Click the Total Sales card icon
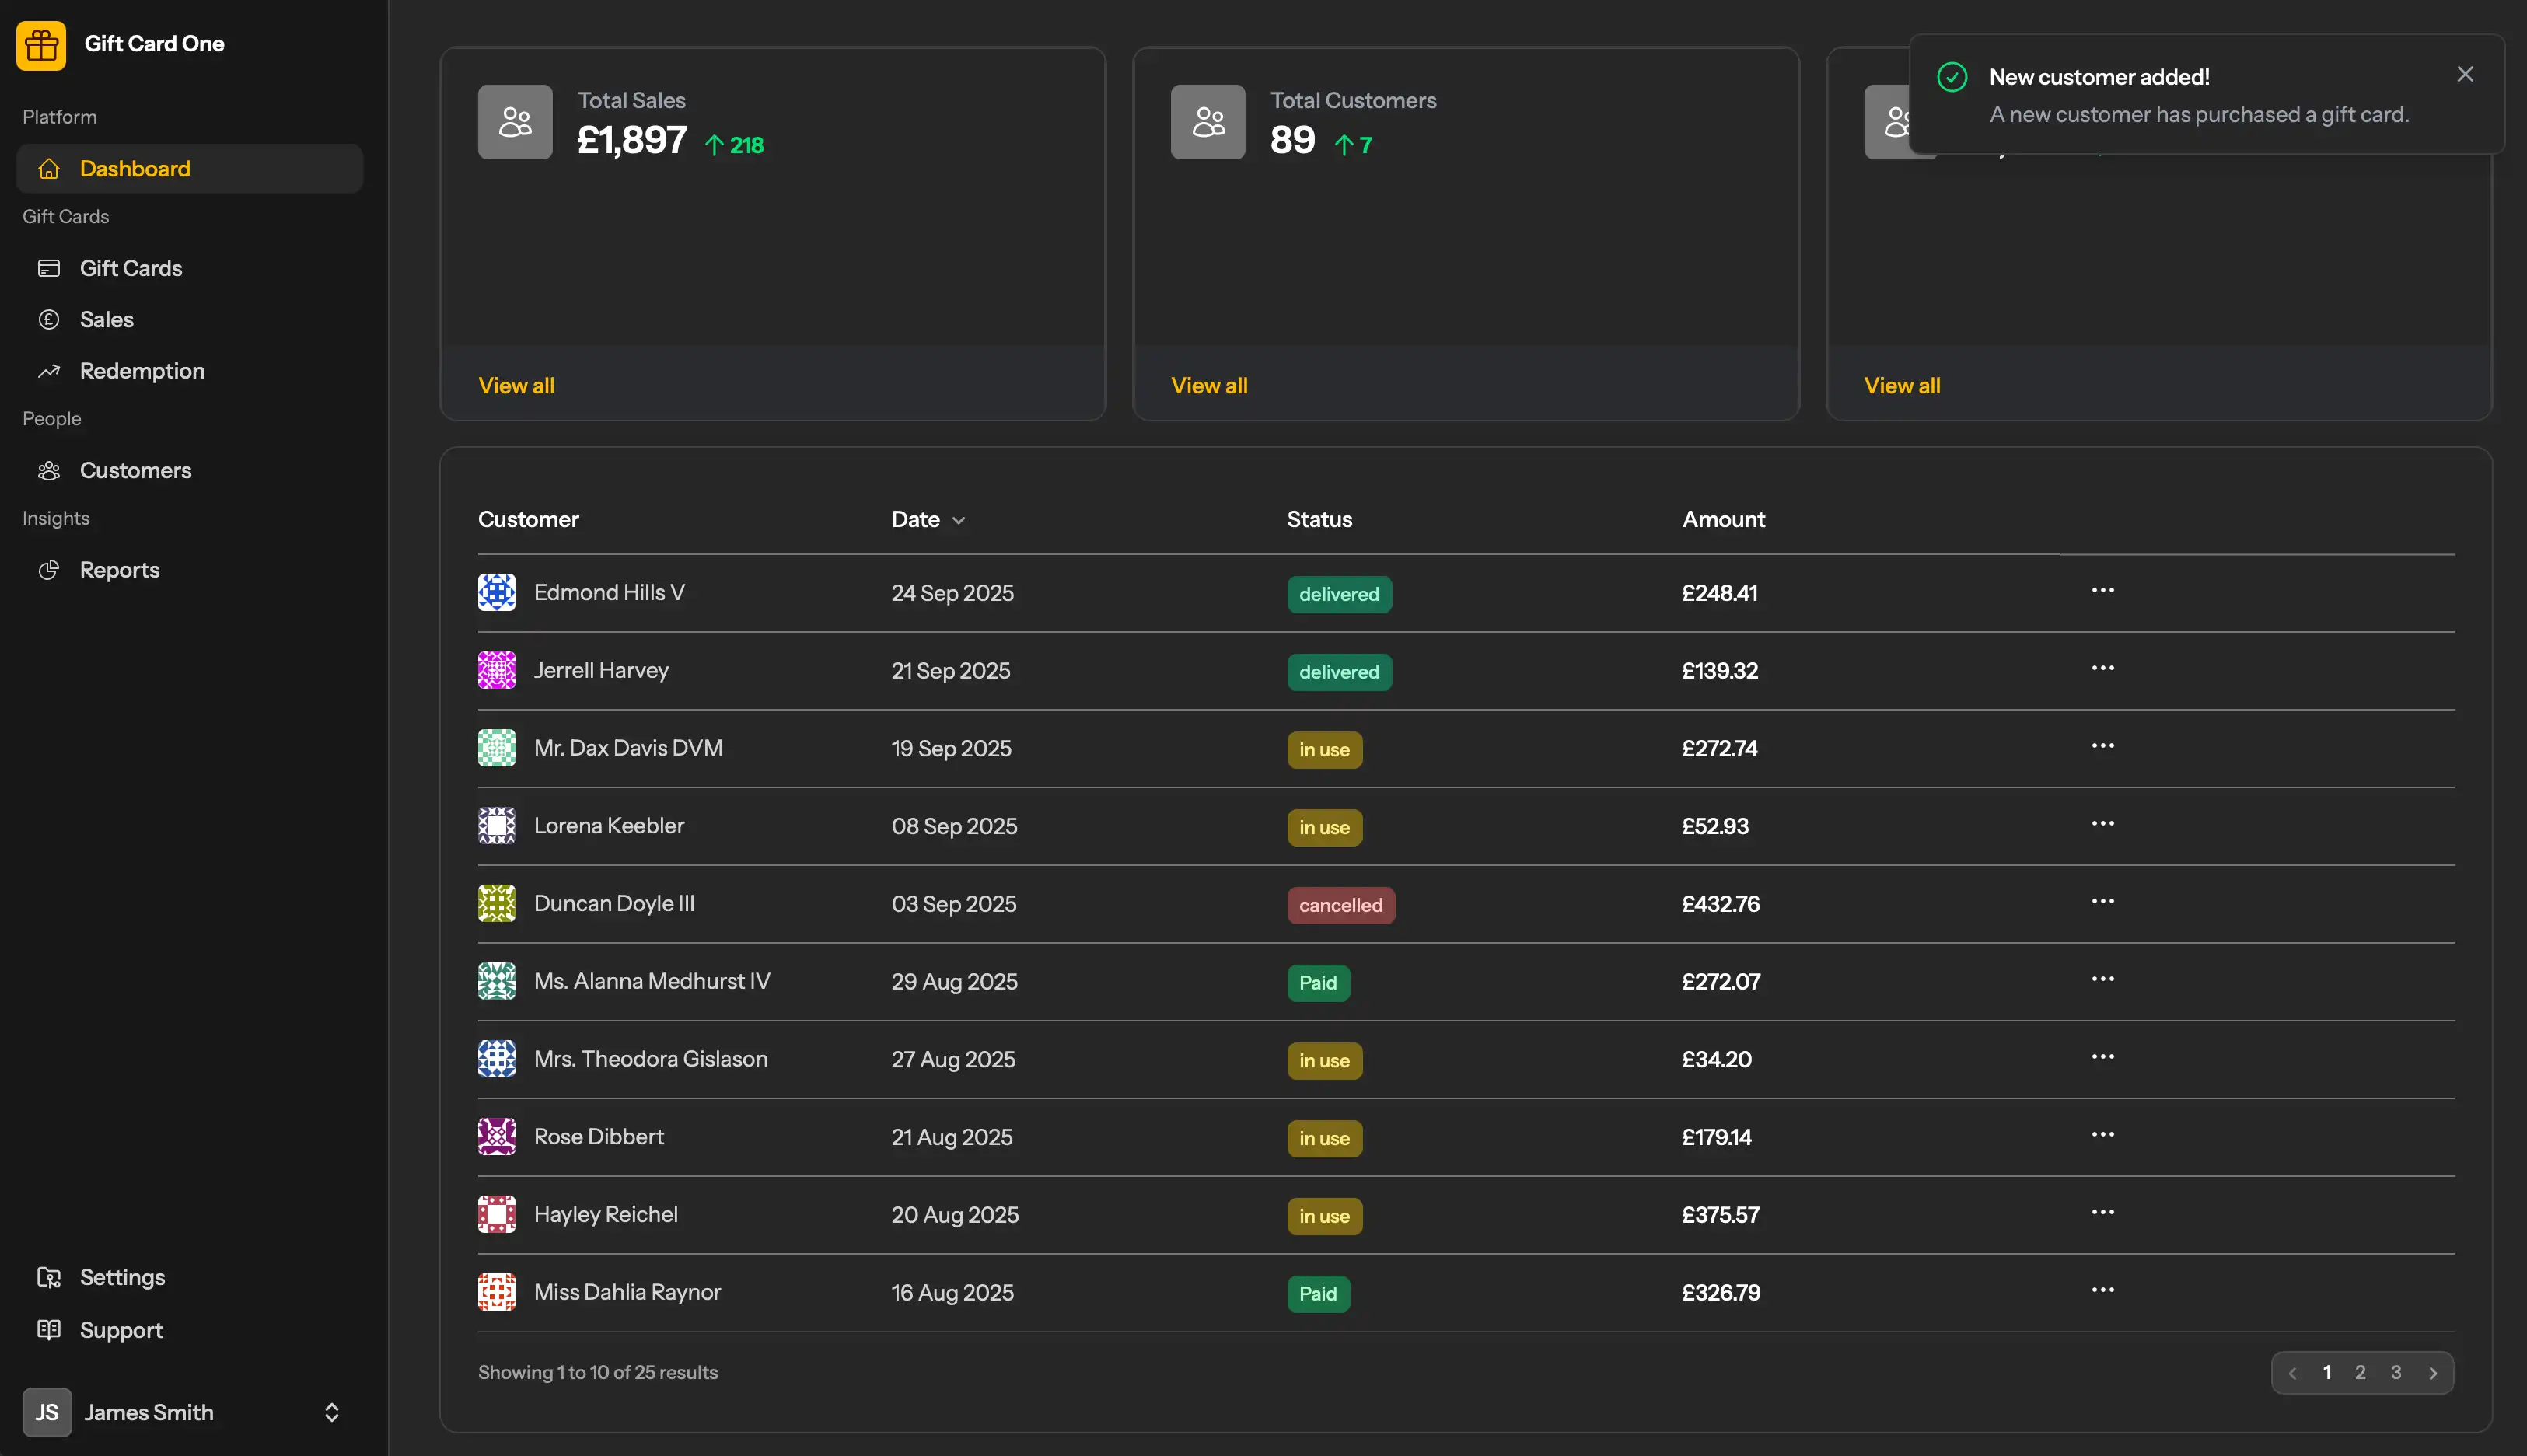Screen dimensions: 2527x1456 [515, 122]
